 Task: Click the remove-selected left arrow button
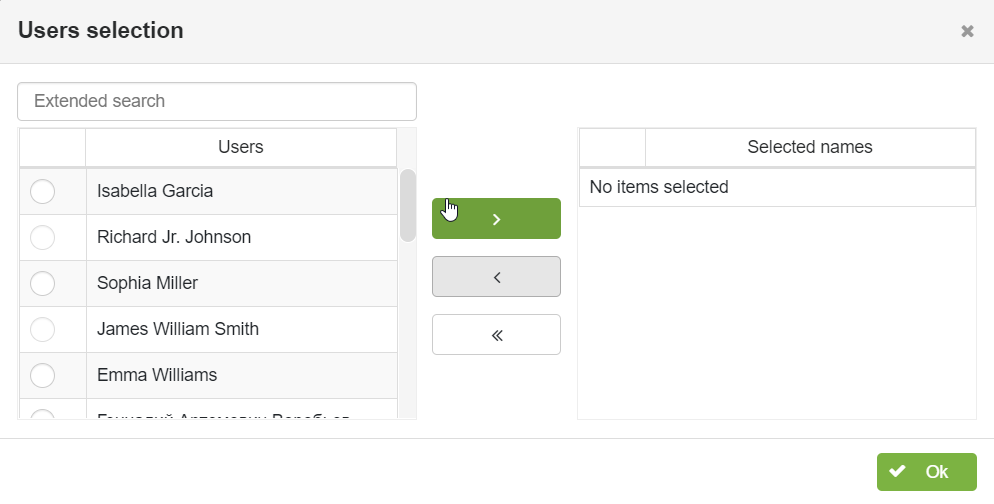[496, 276]
